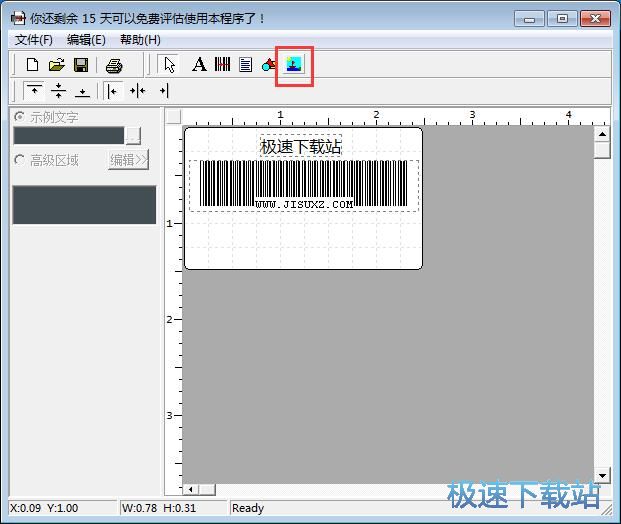Close the program window
Image resolution: width=621 pixels, height=524 pixels.
[595, 19]
